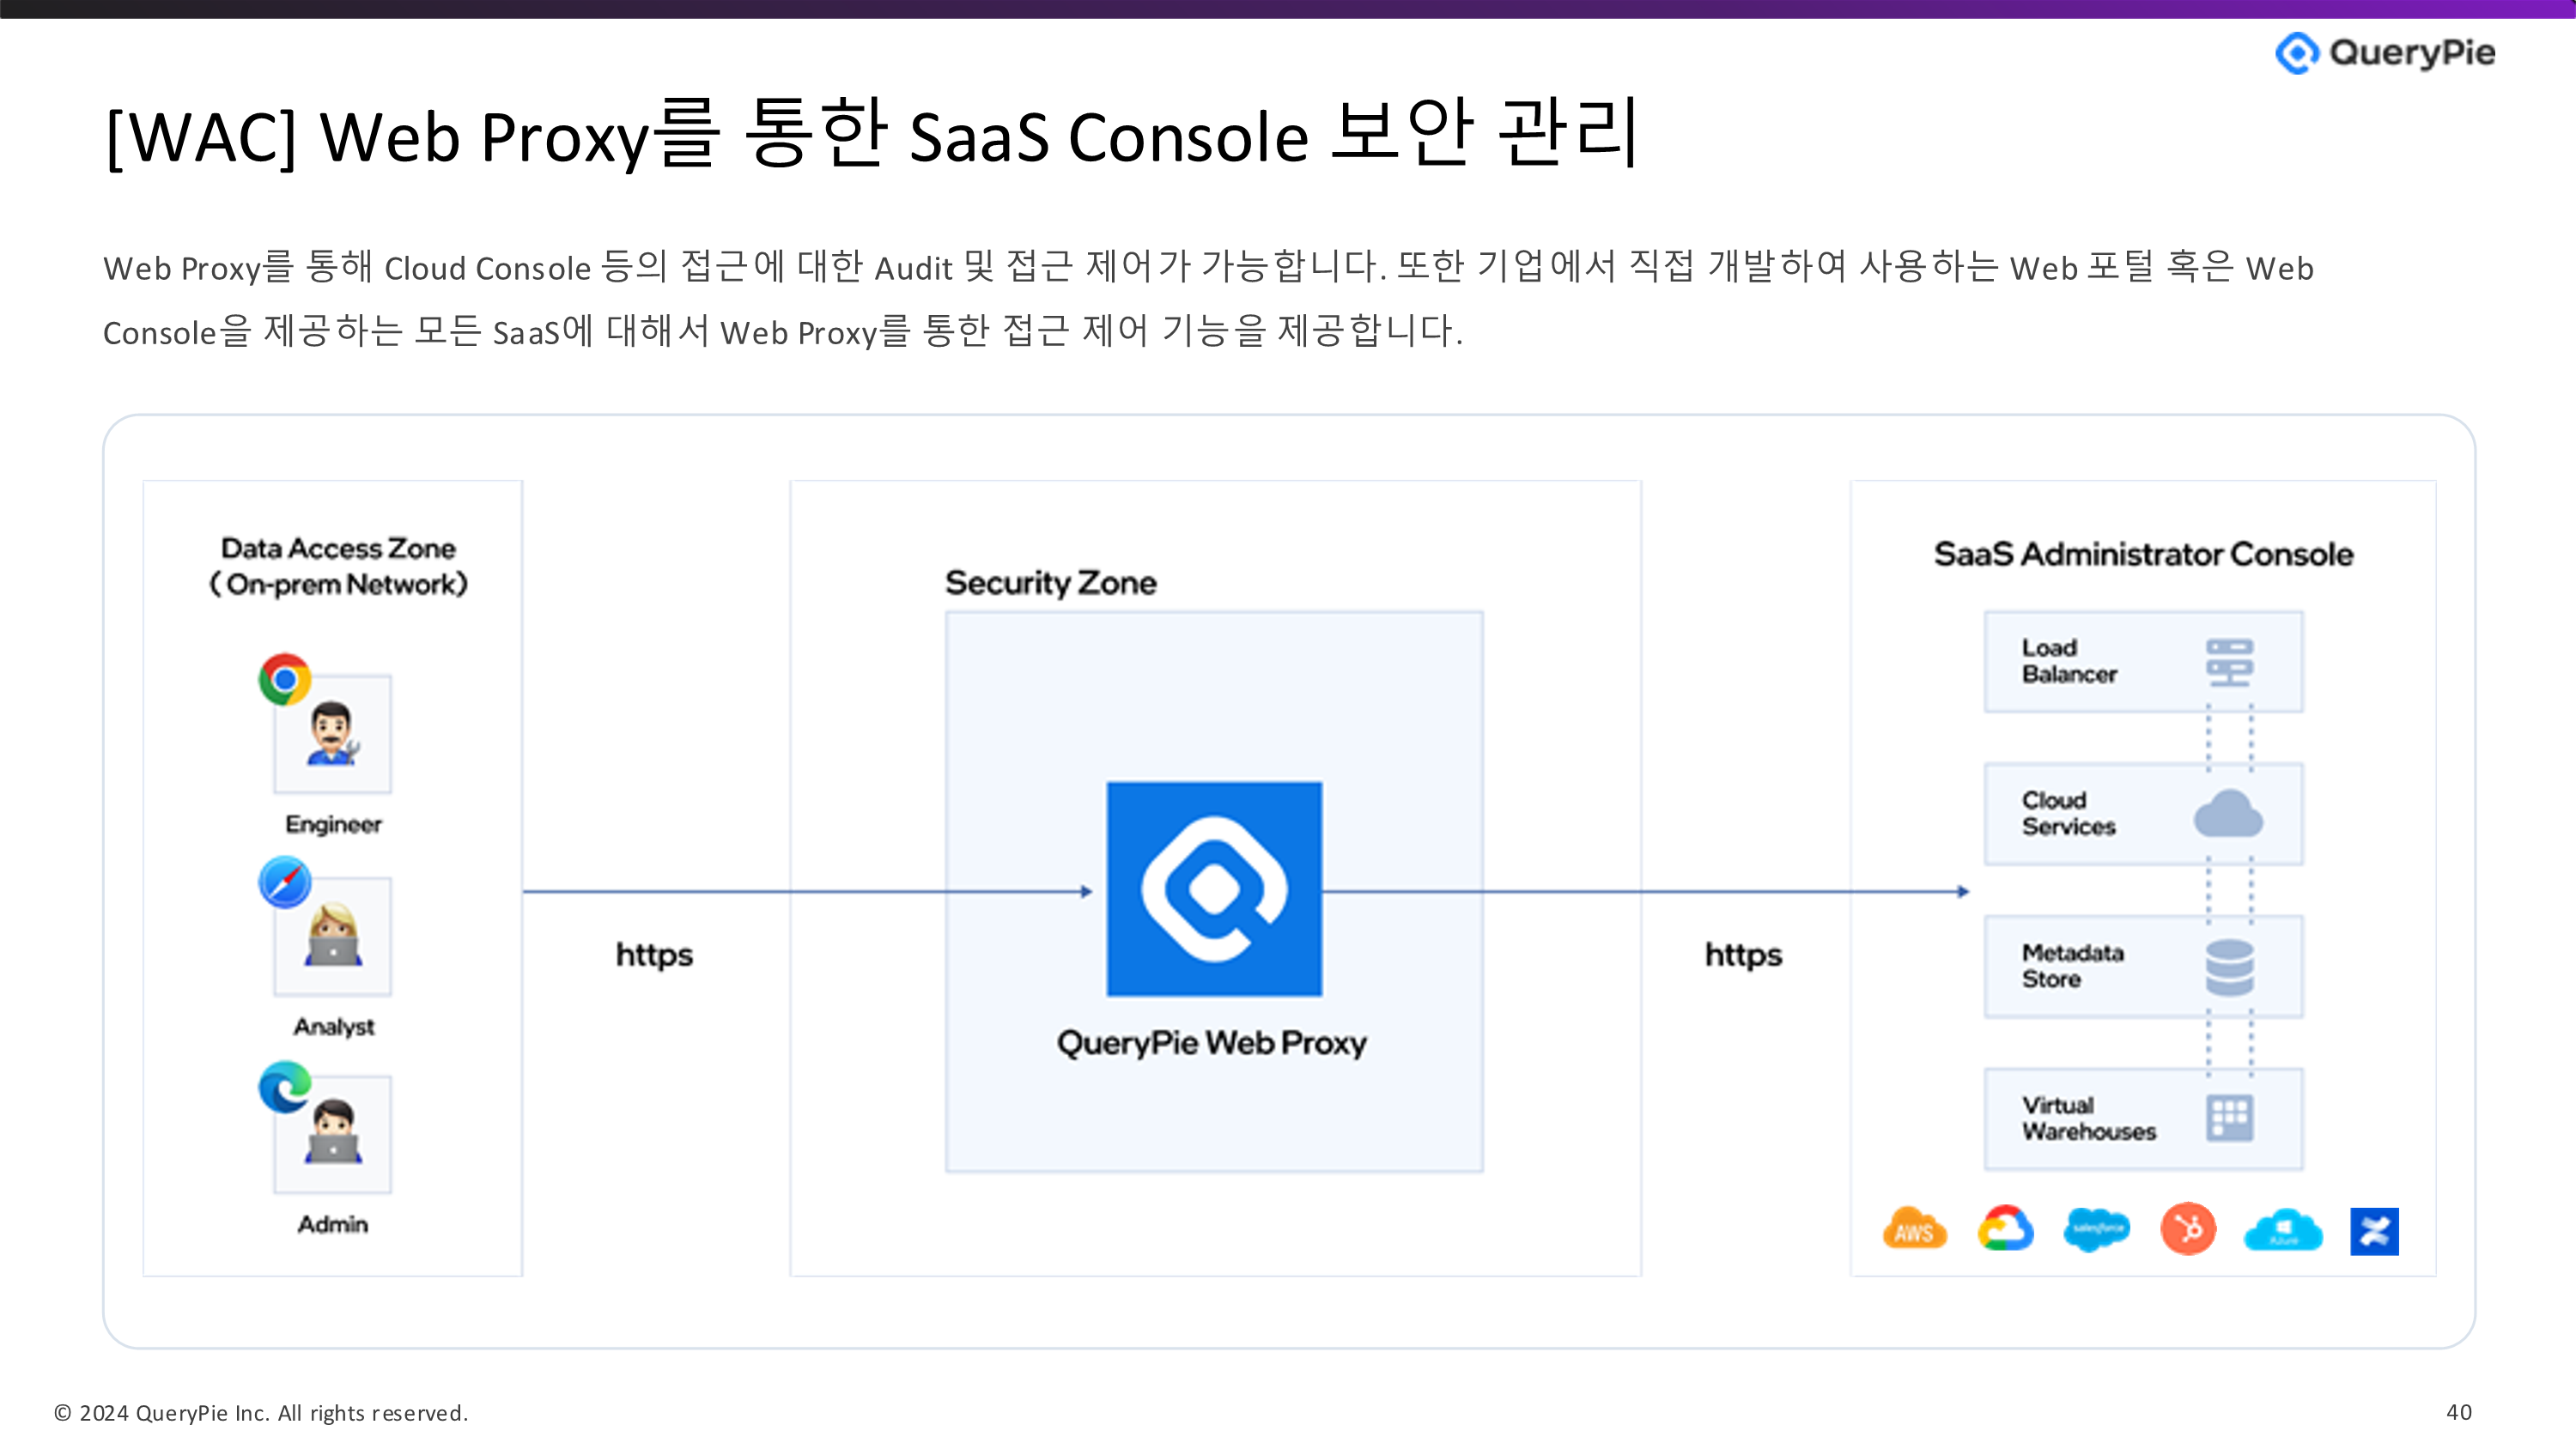This screenshot has width=2576, height=1449.
Task: Click the Load Balancer server icon
Action: pos(2229,662)
